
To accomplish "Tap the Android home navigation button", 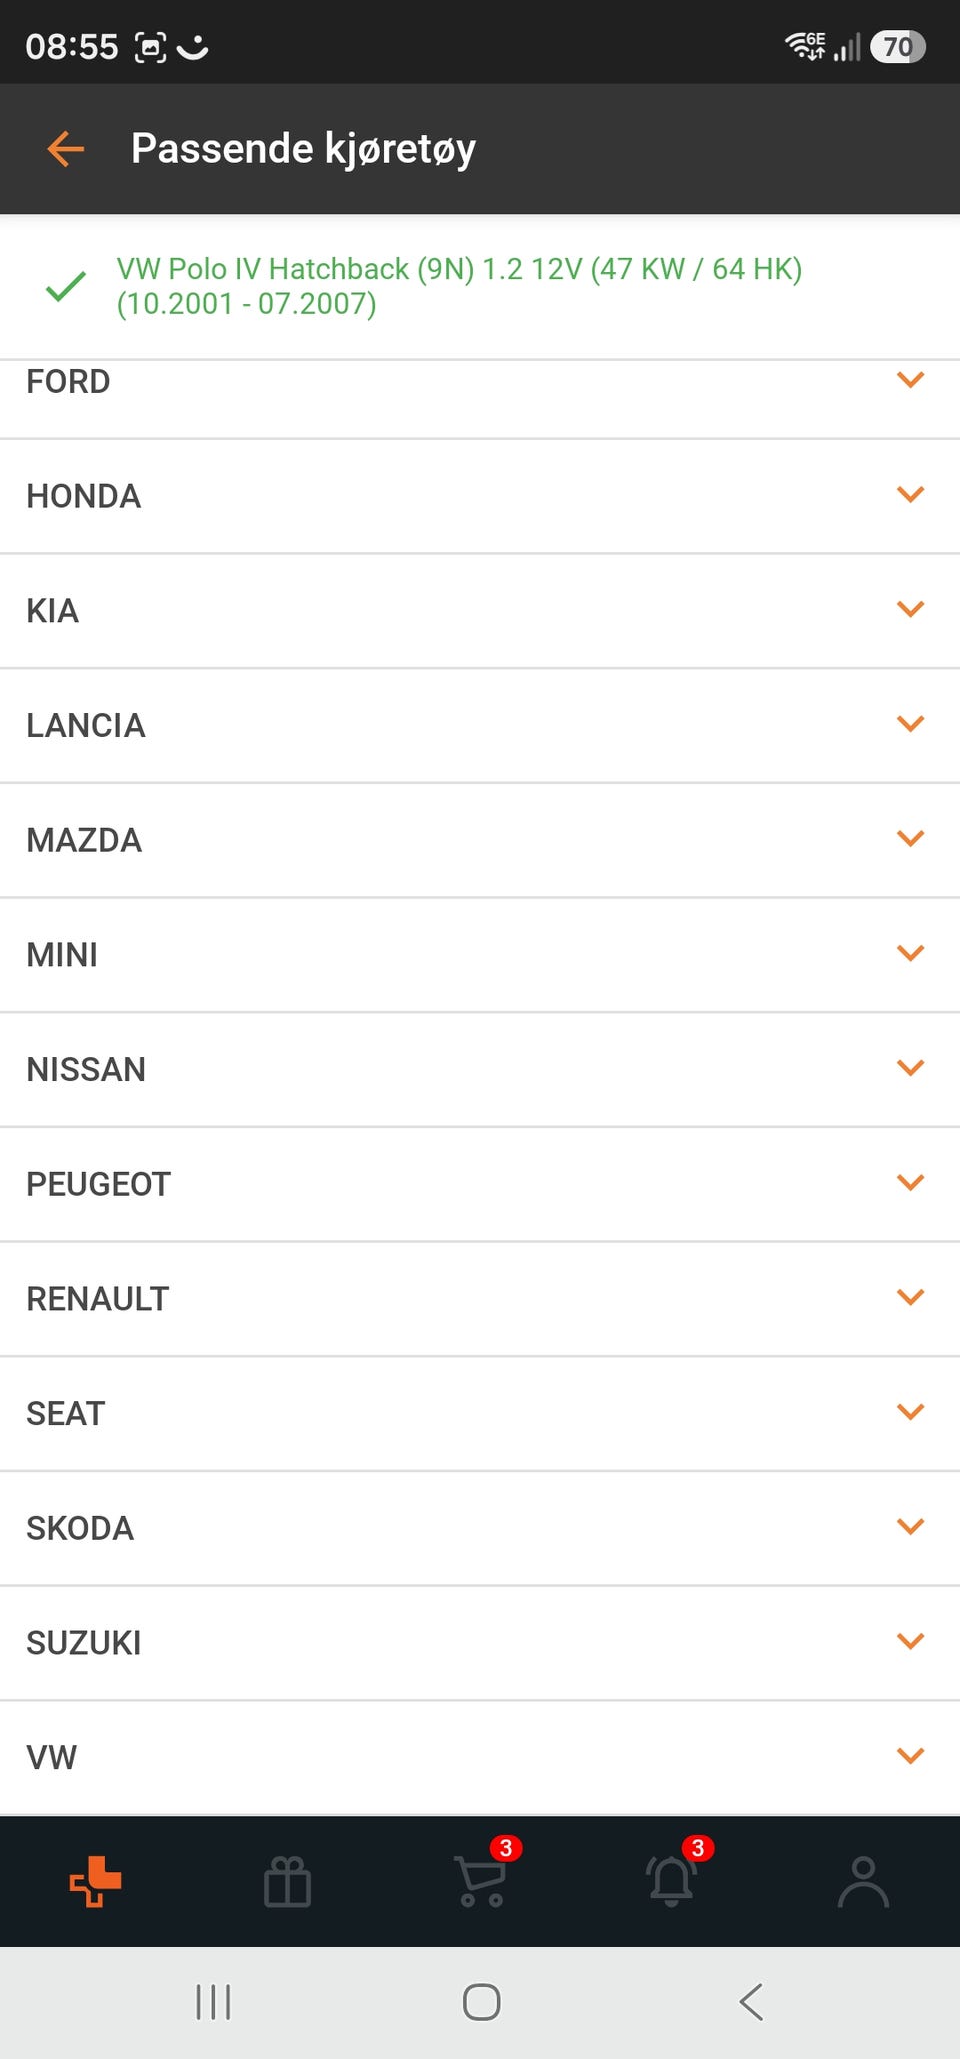I will click(x=481, y=2002).
